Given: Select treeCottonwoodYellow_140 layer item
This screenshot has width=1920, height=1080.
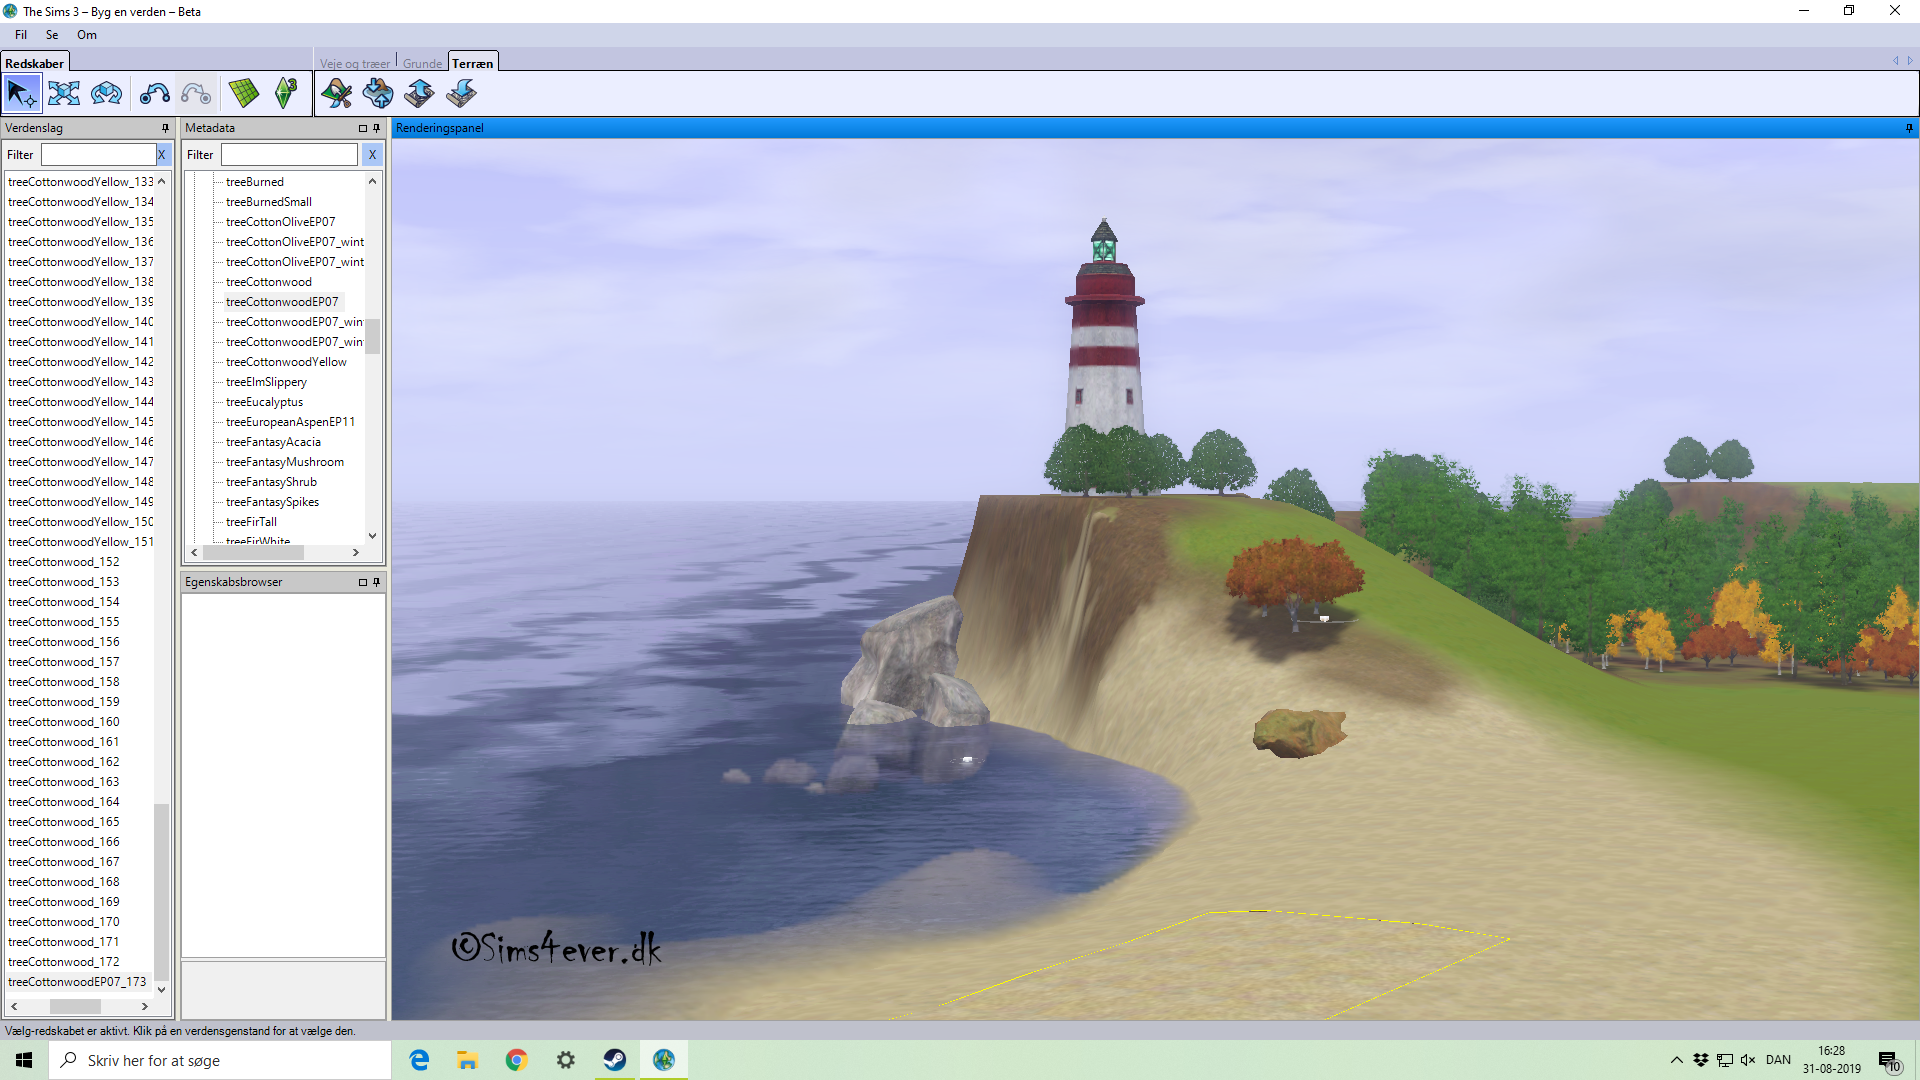Looking at the screenshot, I should point(80,322).
